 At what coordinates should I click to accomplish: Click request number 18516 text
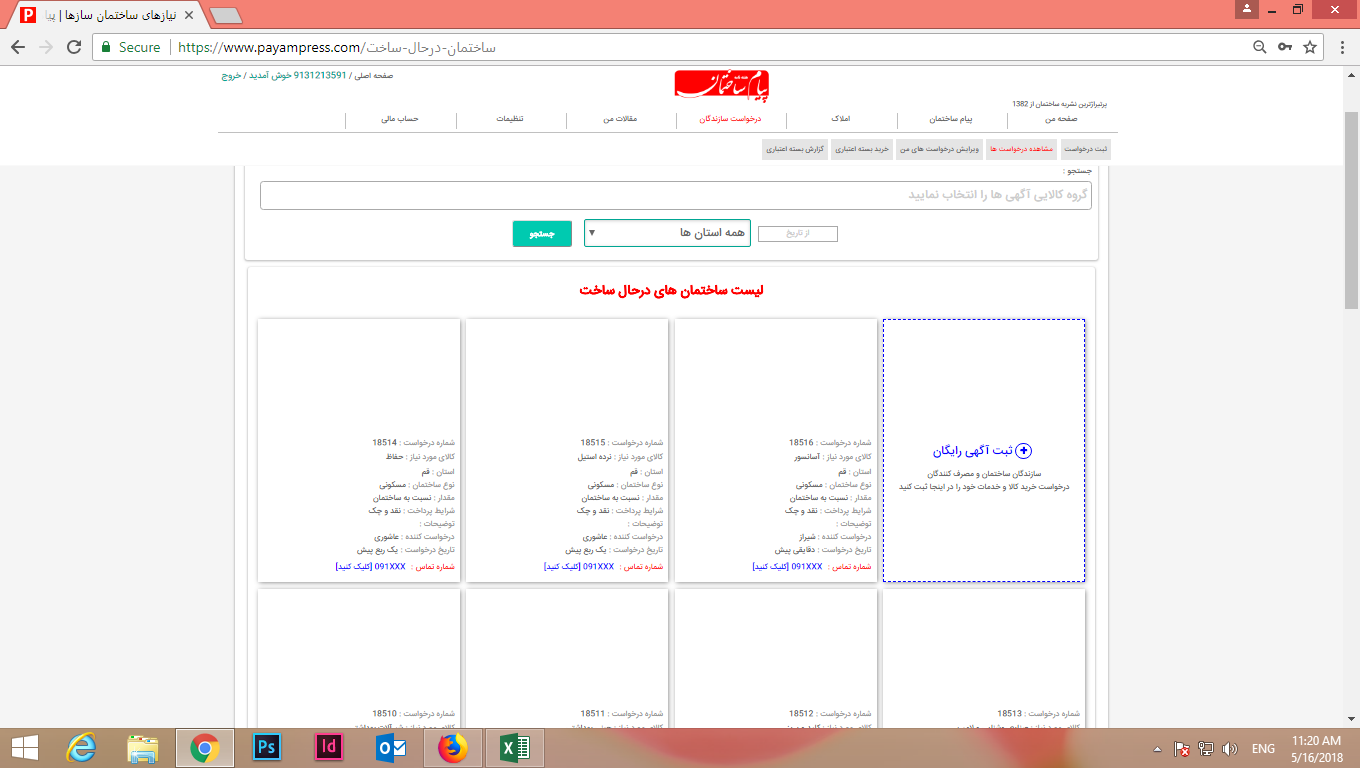click(x=801, y=442)
